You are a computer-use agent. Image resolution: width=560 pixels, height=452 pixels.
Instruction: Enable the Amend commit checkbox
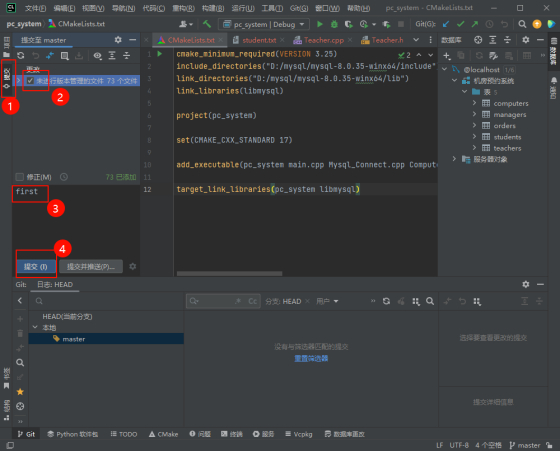[20, 177]
